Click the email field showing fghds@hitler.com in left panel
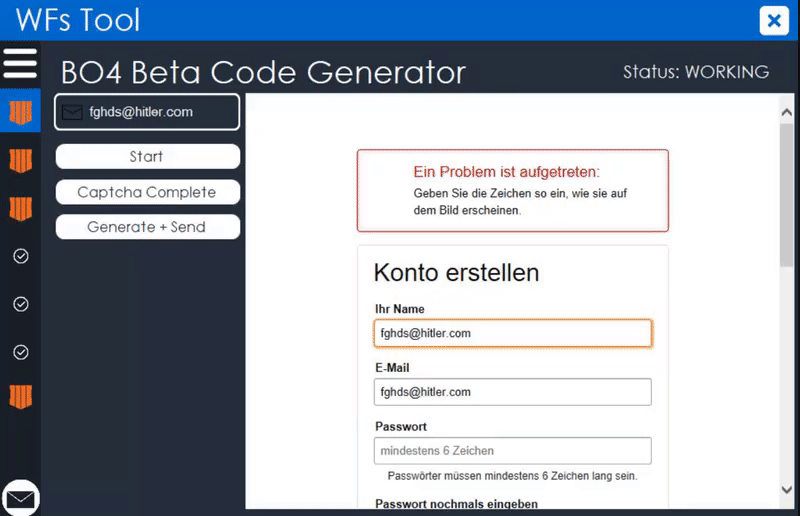This screenshot has height=516, width=800. coord(147,112)
